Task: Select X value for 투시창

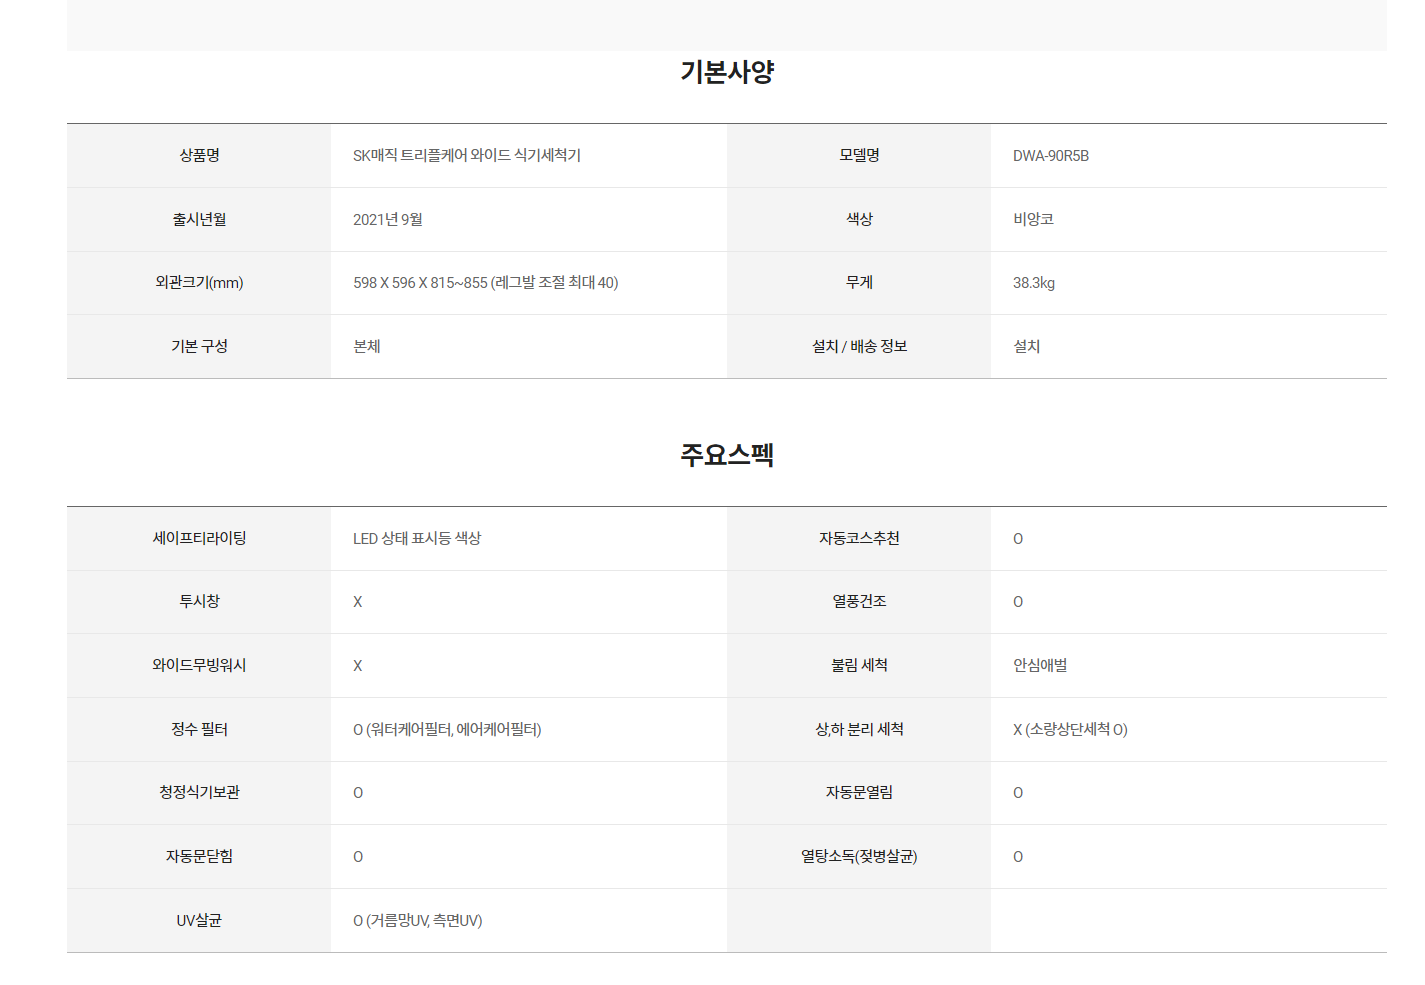Action: click(358, 602)
